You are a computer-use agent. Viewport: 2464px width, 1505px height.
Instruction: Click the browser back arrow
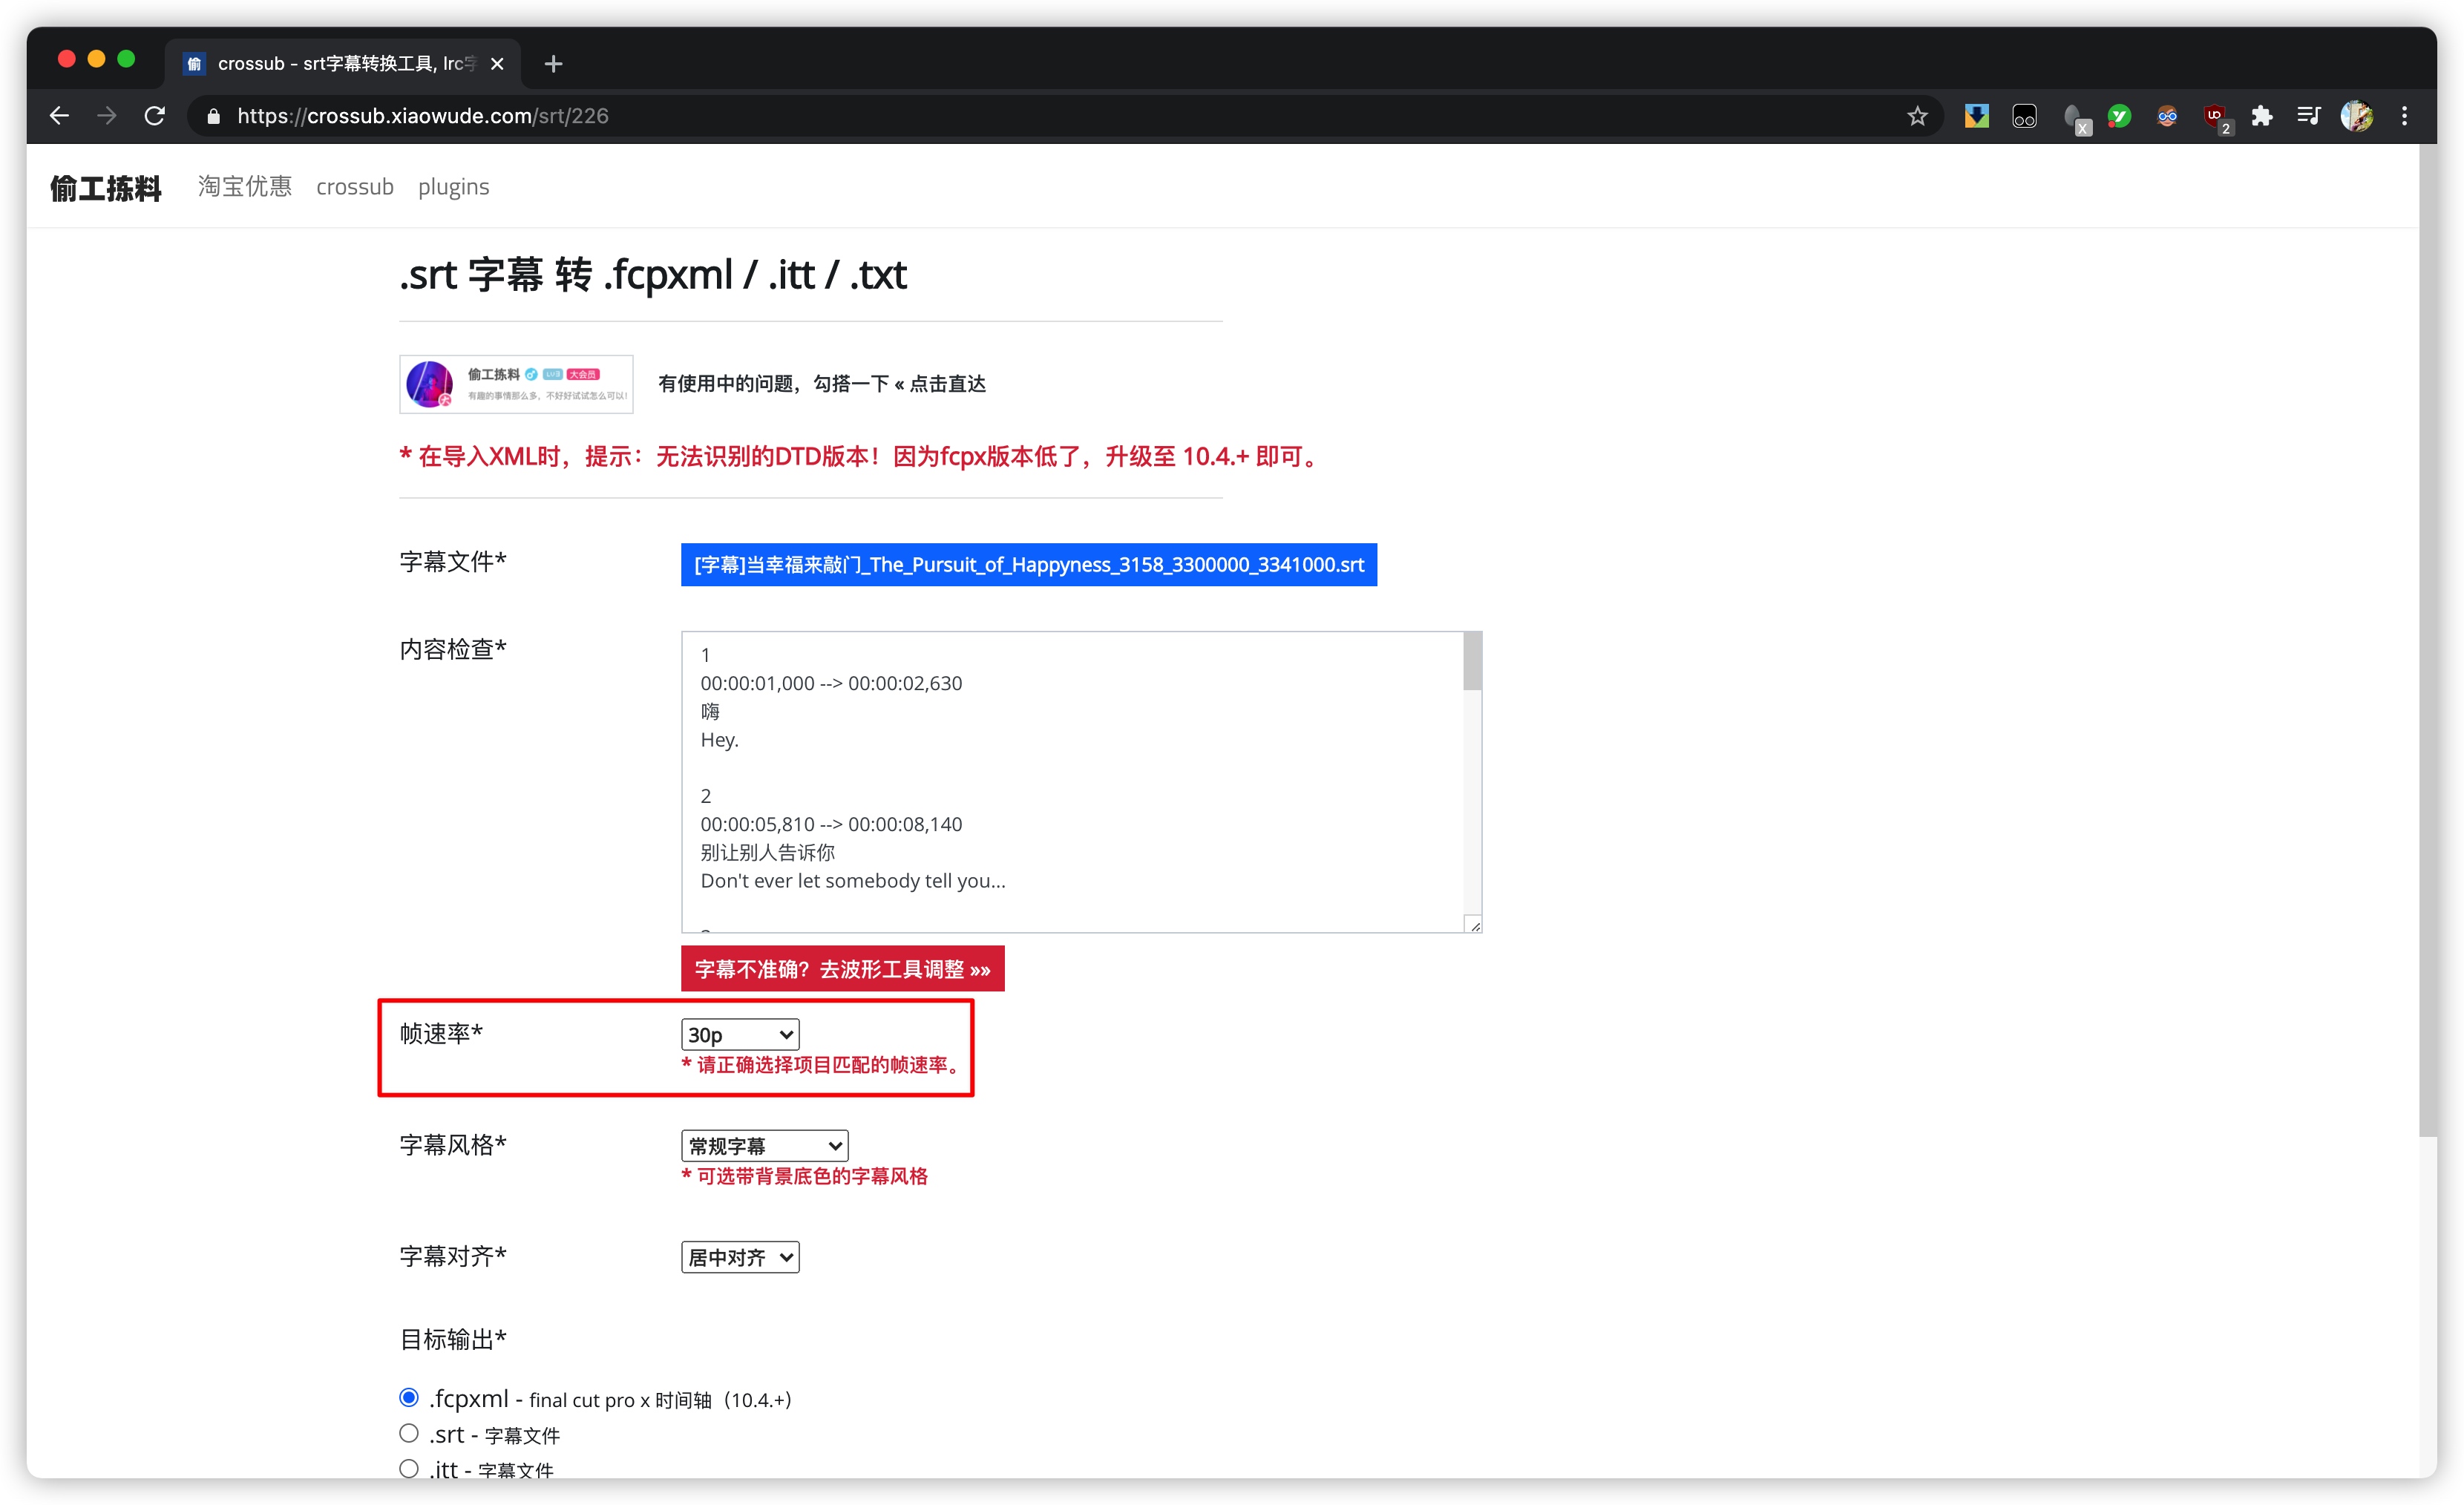pyautogui.click(x=59, y=116)
